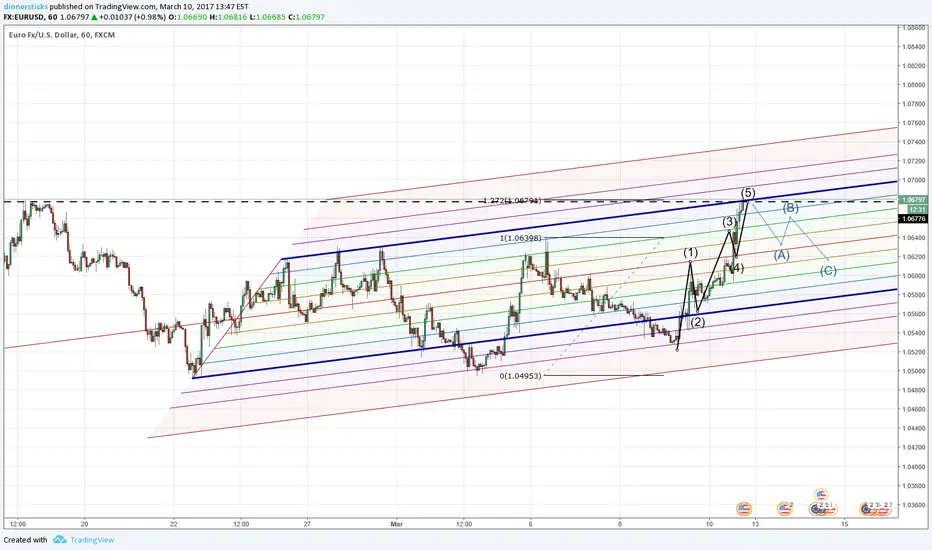Click the +0.01037 (+0.98%) change value
932x550 pixels.
click(132, 17)
